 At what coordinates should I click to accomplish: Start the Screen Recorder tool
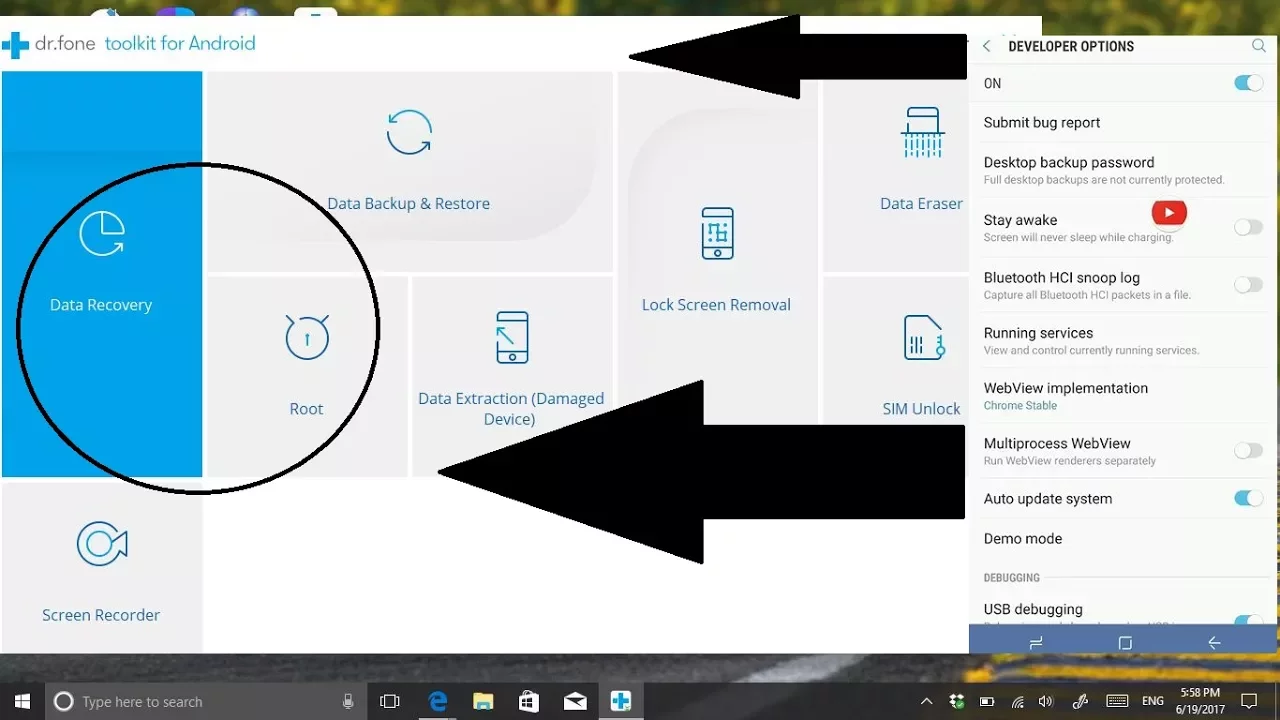[101, 567]
